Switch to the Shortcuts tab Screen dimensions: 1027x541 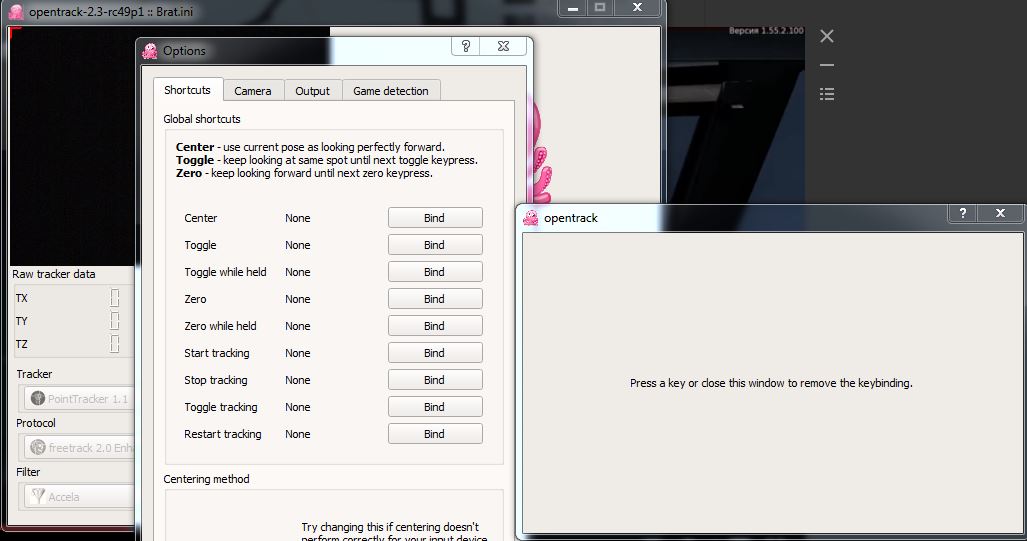(187, 90)
